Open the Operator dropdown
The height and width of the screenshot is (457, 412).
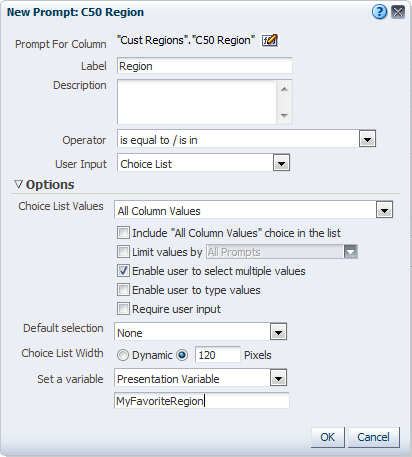pyautogui.click(x=368, y=139)
